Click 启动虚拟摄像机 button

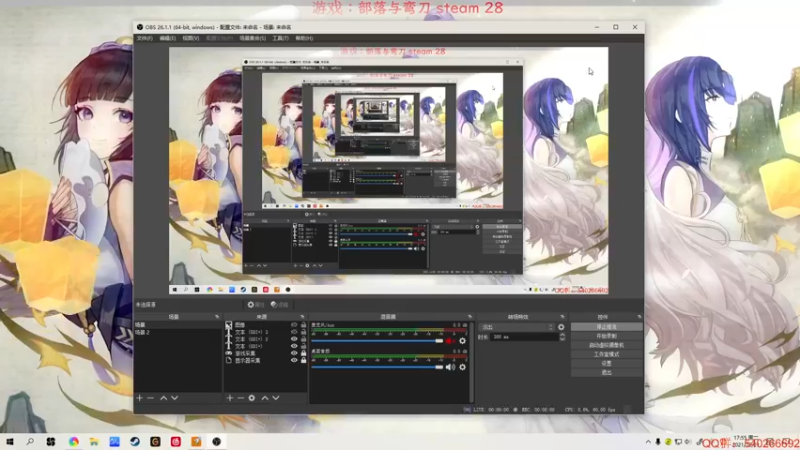(606, 345)
